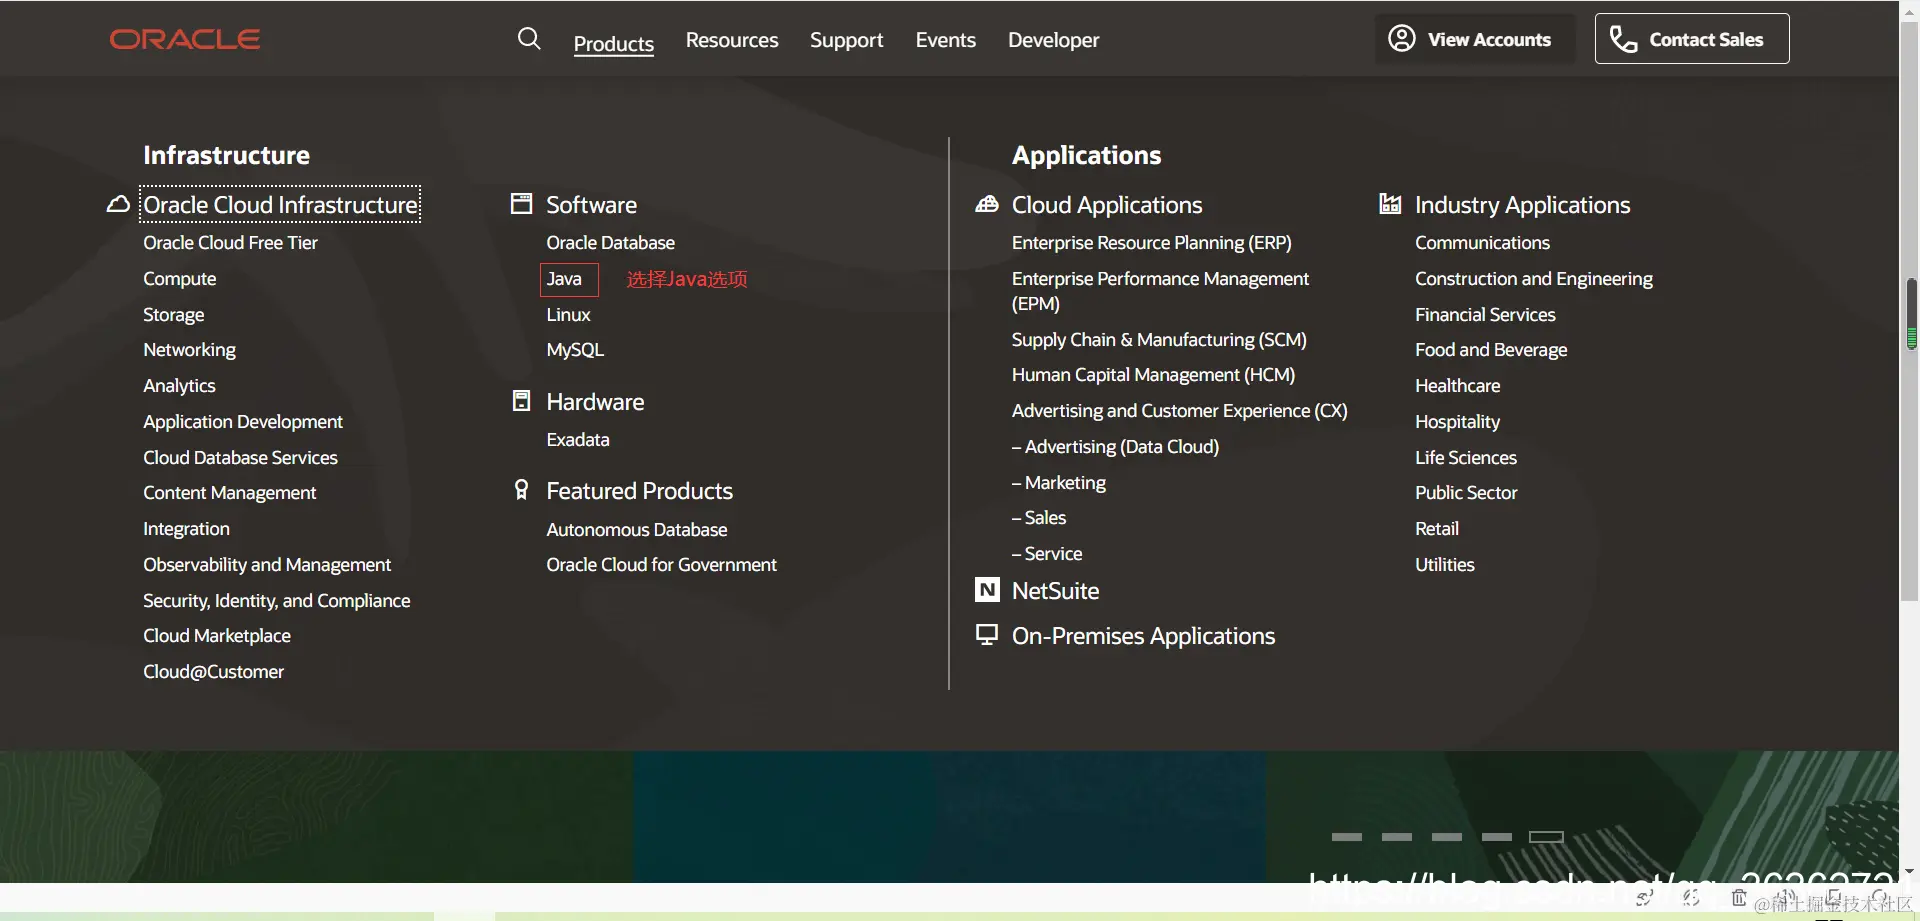Select the Communications industry

click(1482, 243)
